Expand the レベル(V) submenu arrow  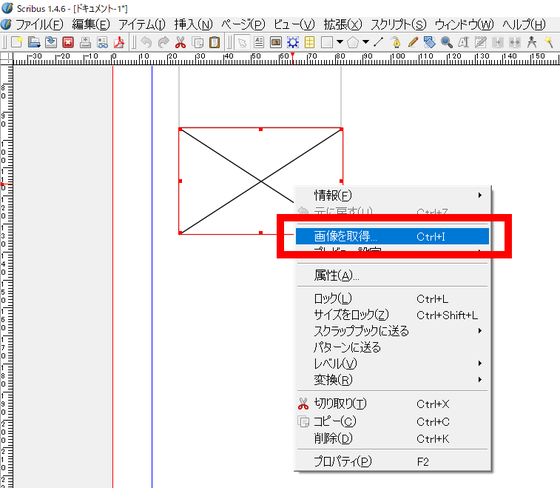[480, 363]
